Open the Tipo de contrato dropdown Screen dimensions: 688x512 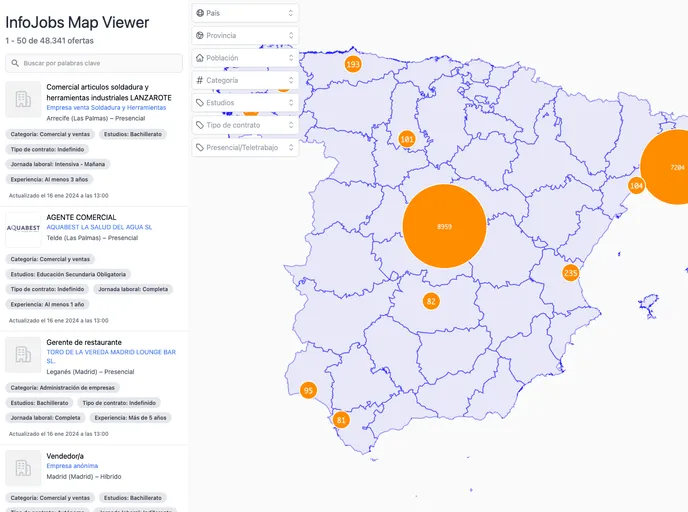(245, 125)
